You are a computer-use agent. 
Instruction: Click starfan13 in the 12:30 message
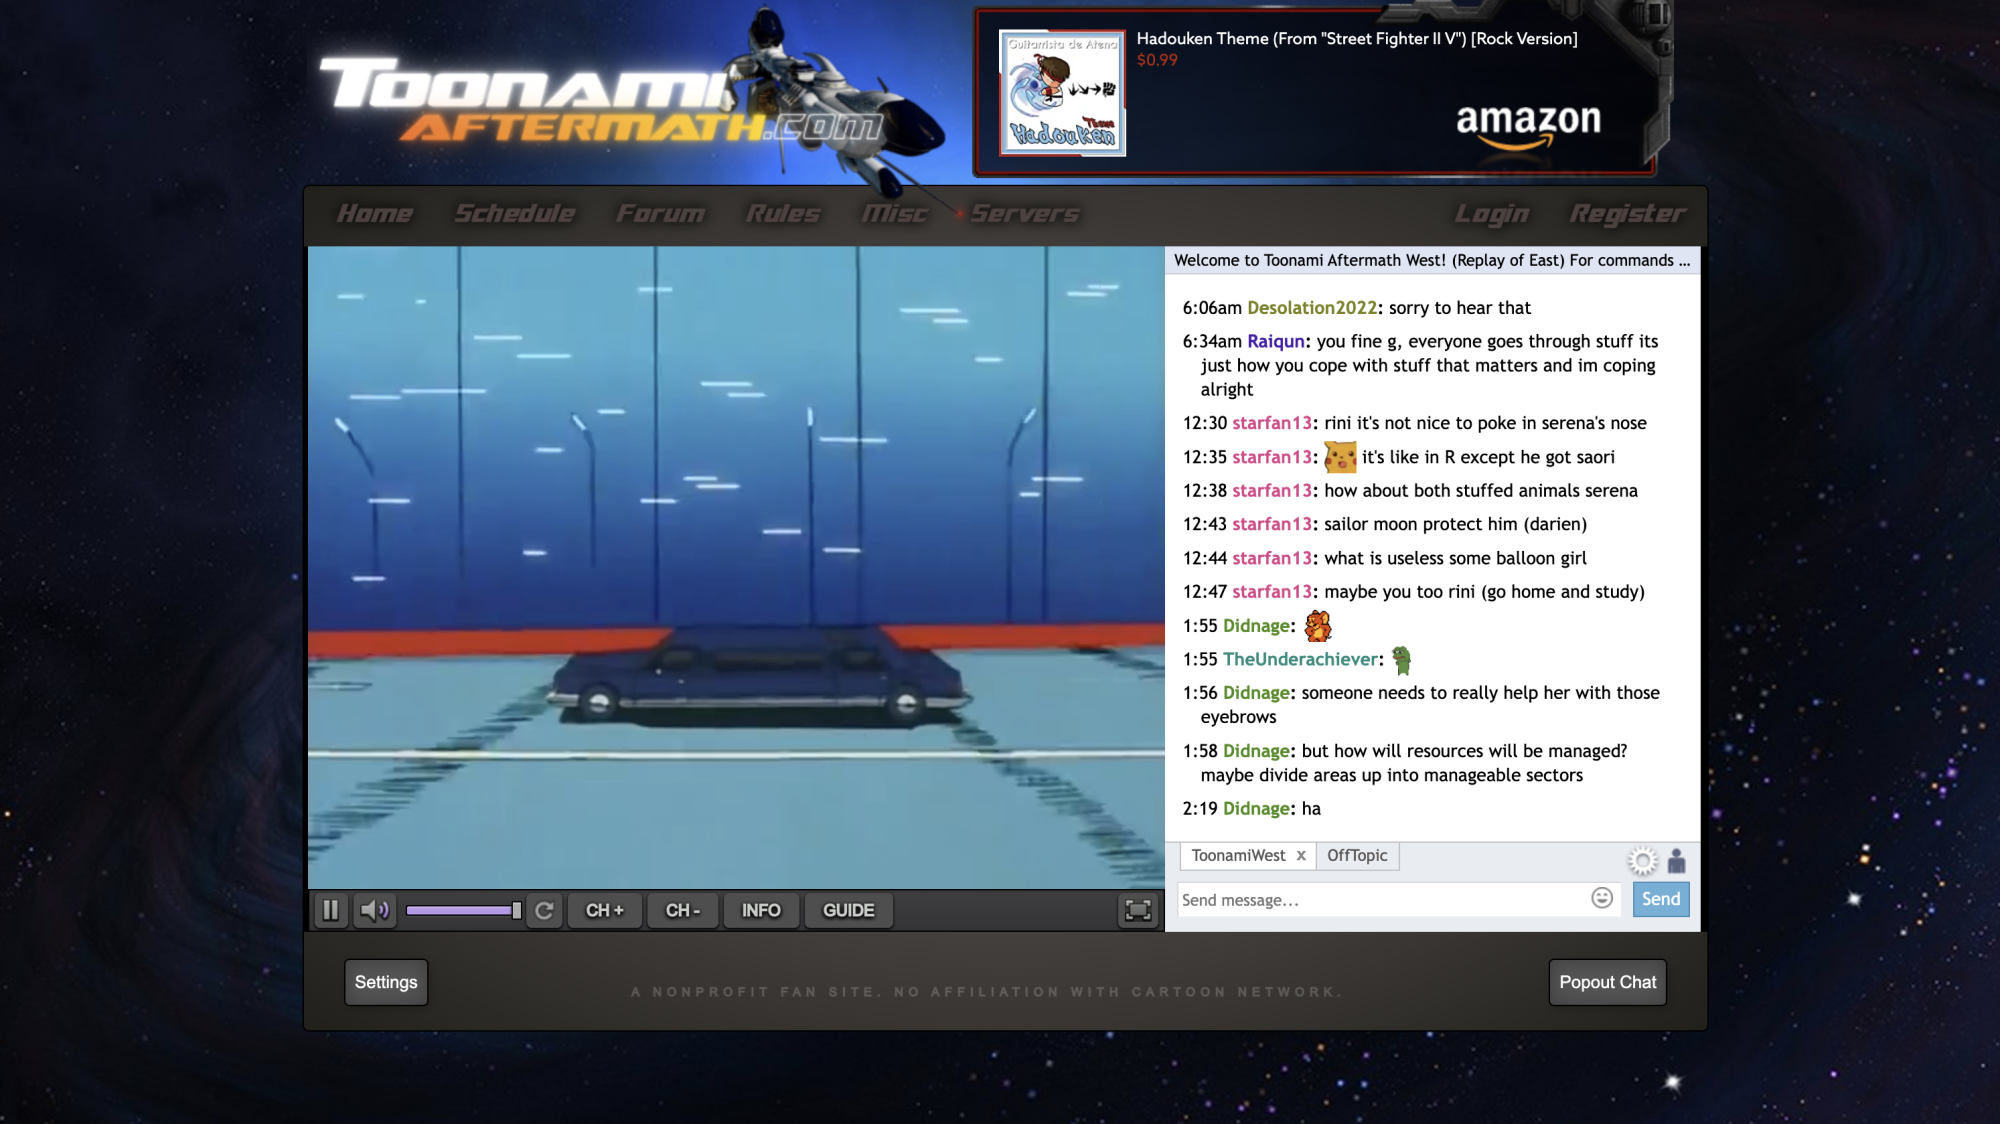1272,423
